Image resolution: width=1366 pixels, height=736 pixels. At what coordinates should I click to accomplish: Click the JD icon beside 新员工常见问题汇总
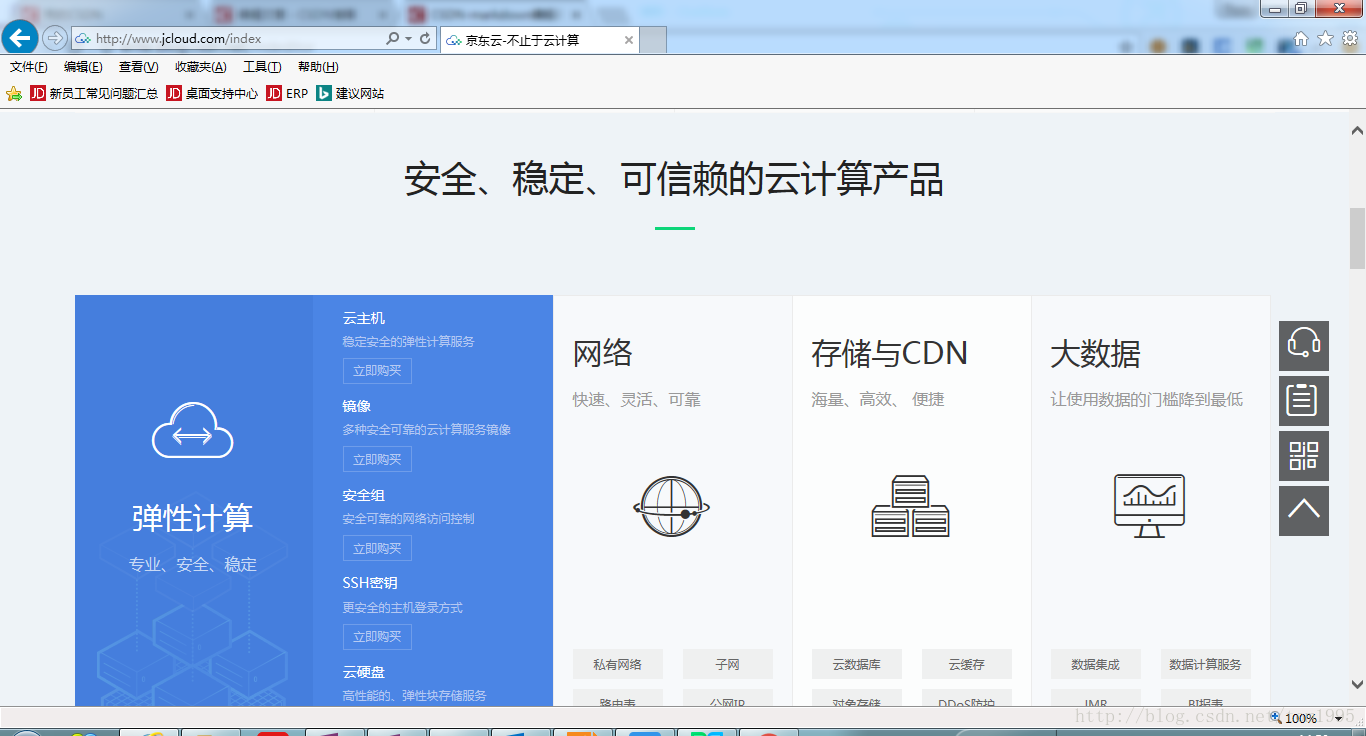[38, 94]
